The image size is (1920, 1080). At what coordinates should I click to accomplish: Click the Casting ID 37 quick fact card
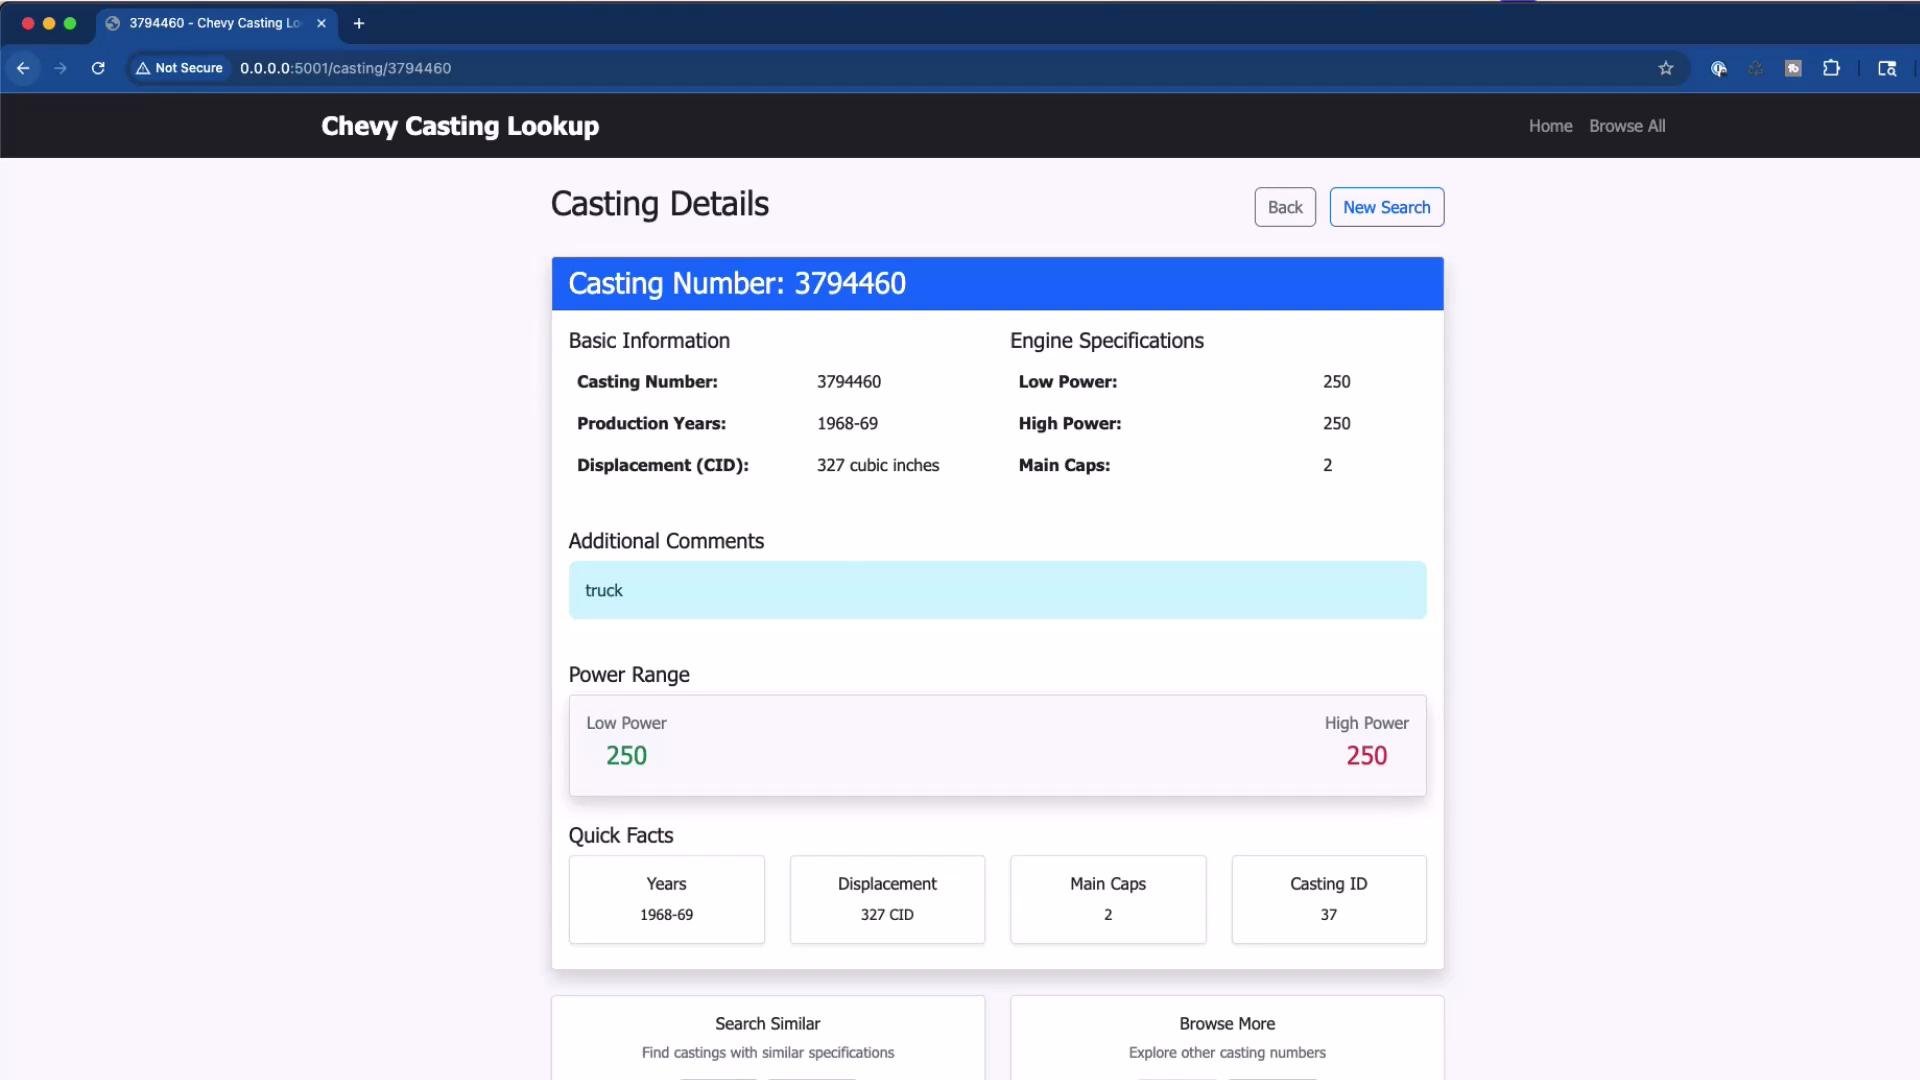pyautogui.click(x=1329, y=899)
